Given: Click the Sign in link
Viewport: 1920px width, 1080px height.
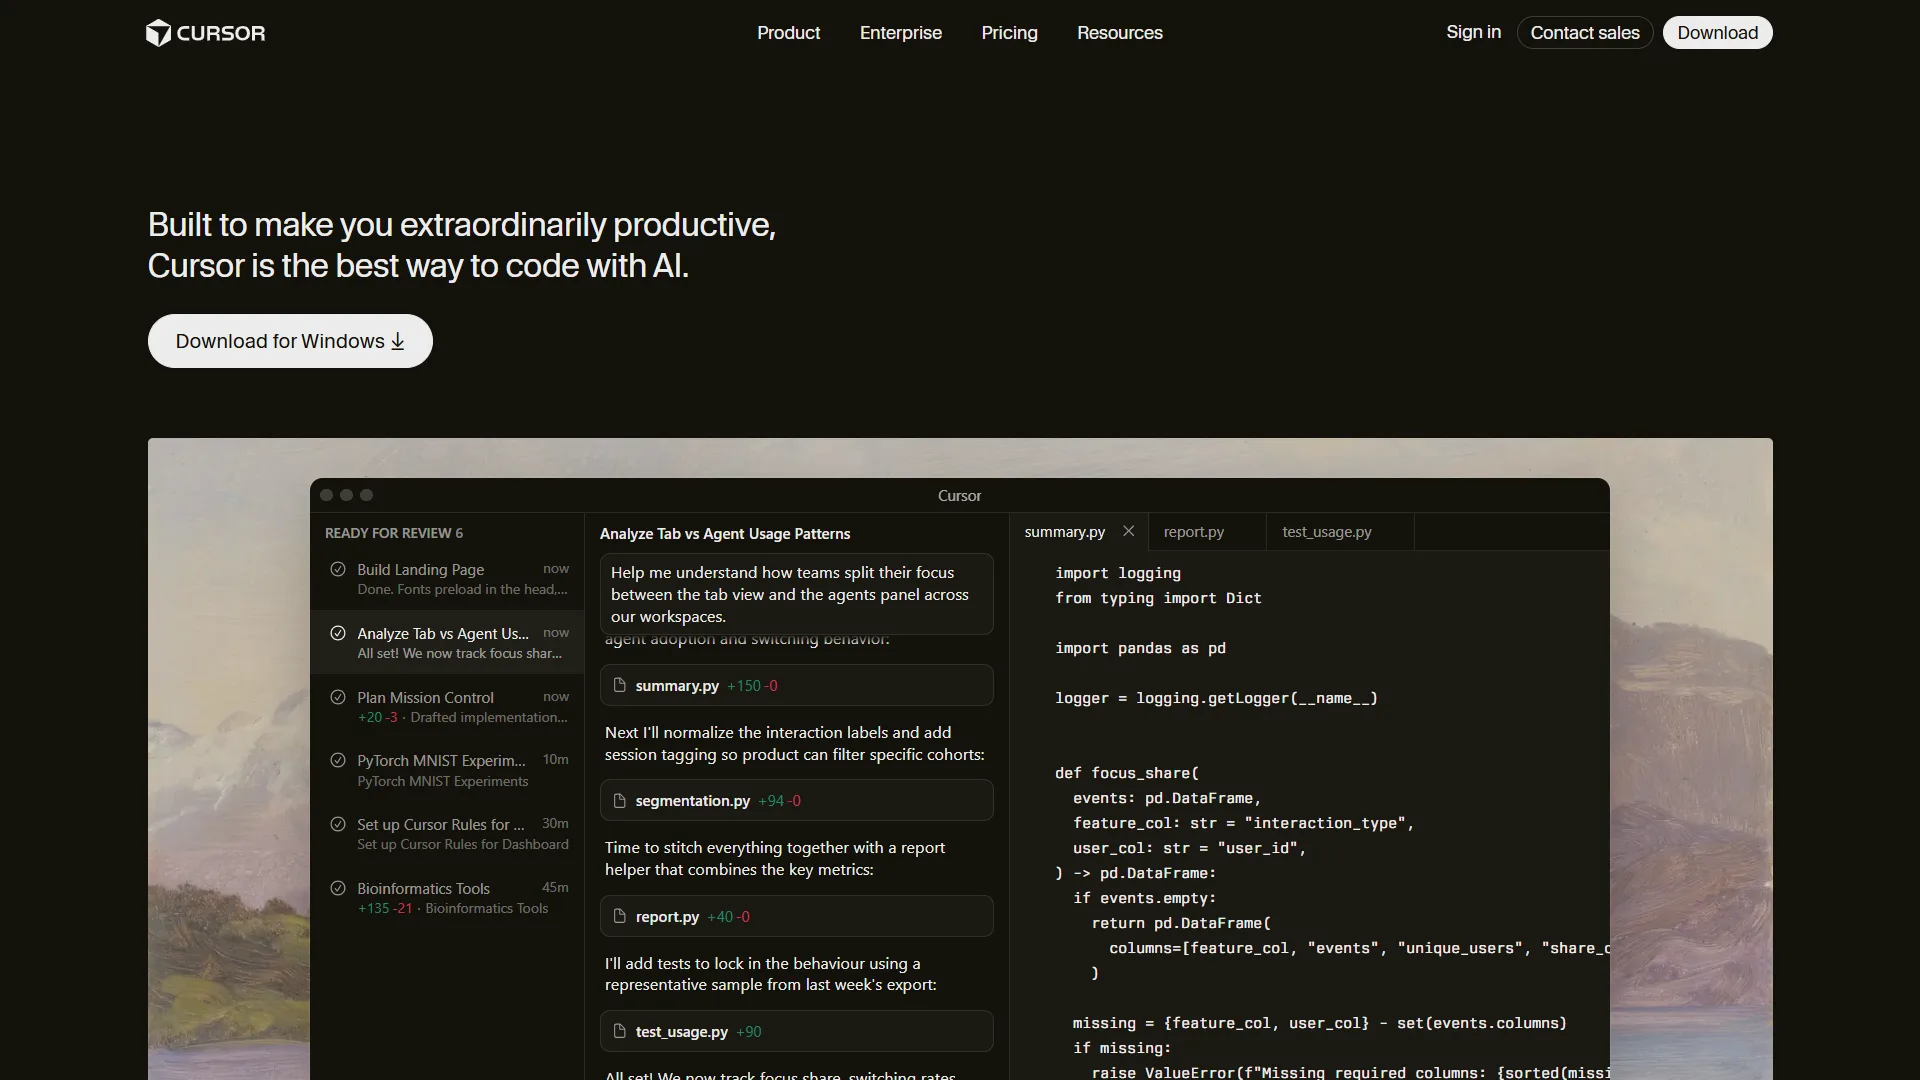Looking at the screenshot, I should click(1473, 32).
